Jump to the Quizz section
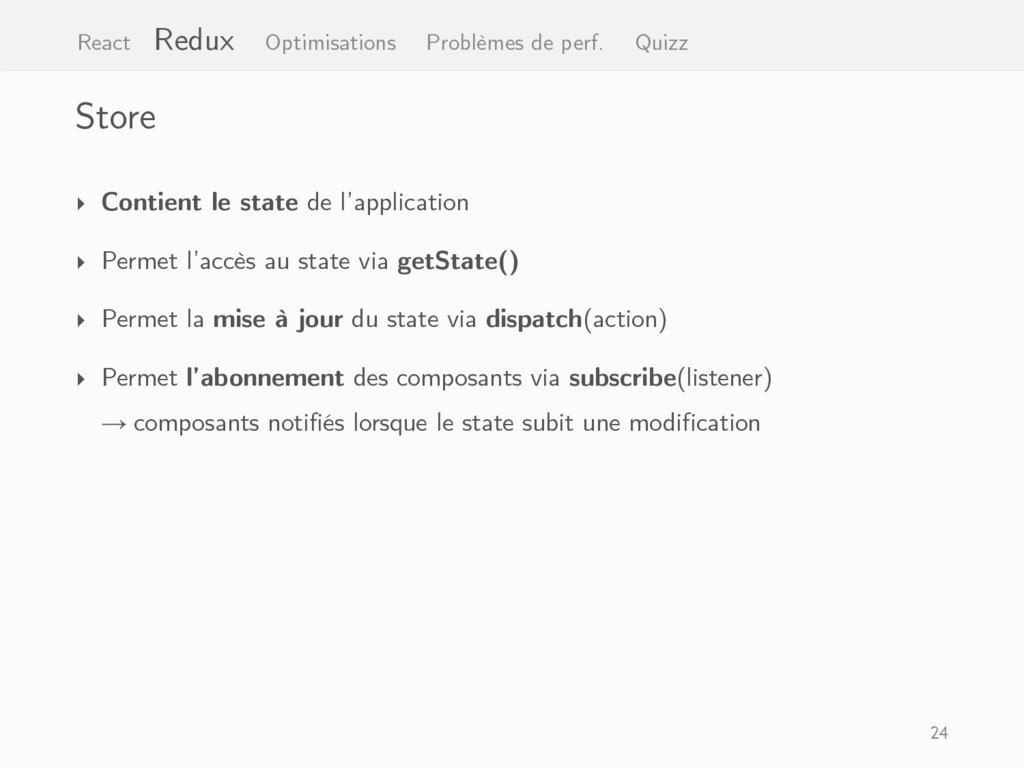The image size is (1024, 768). 662,42
